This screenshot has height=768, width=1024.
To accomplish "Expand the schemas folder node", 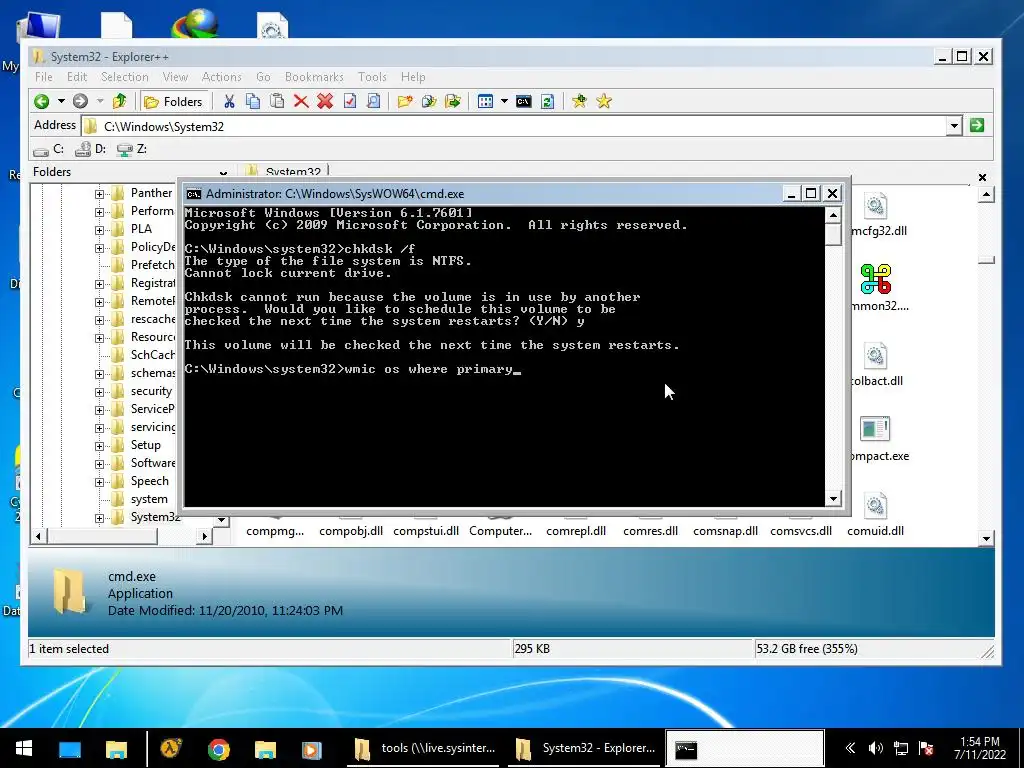I will click(x=99, y=374).
